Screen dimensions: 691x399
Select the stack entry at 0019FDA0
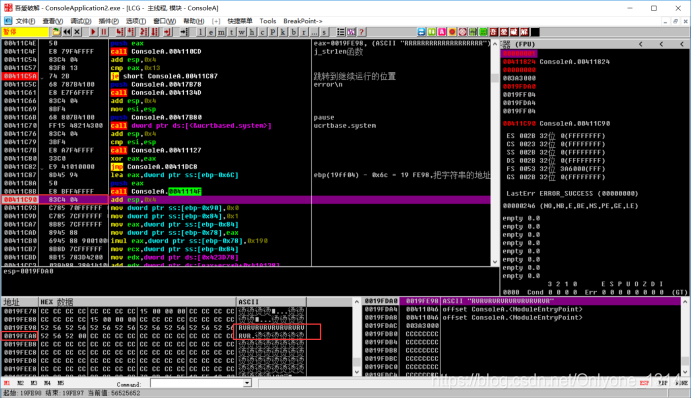[521, 301]
